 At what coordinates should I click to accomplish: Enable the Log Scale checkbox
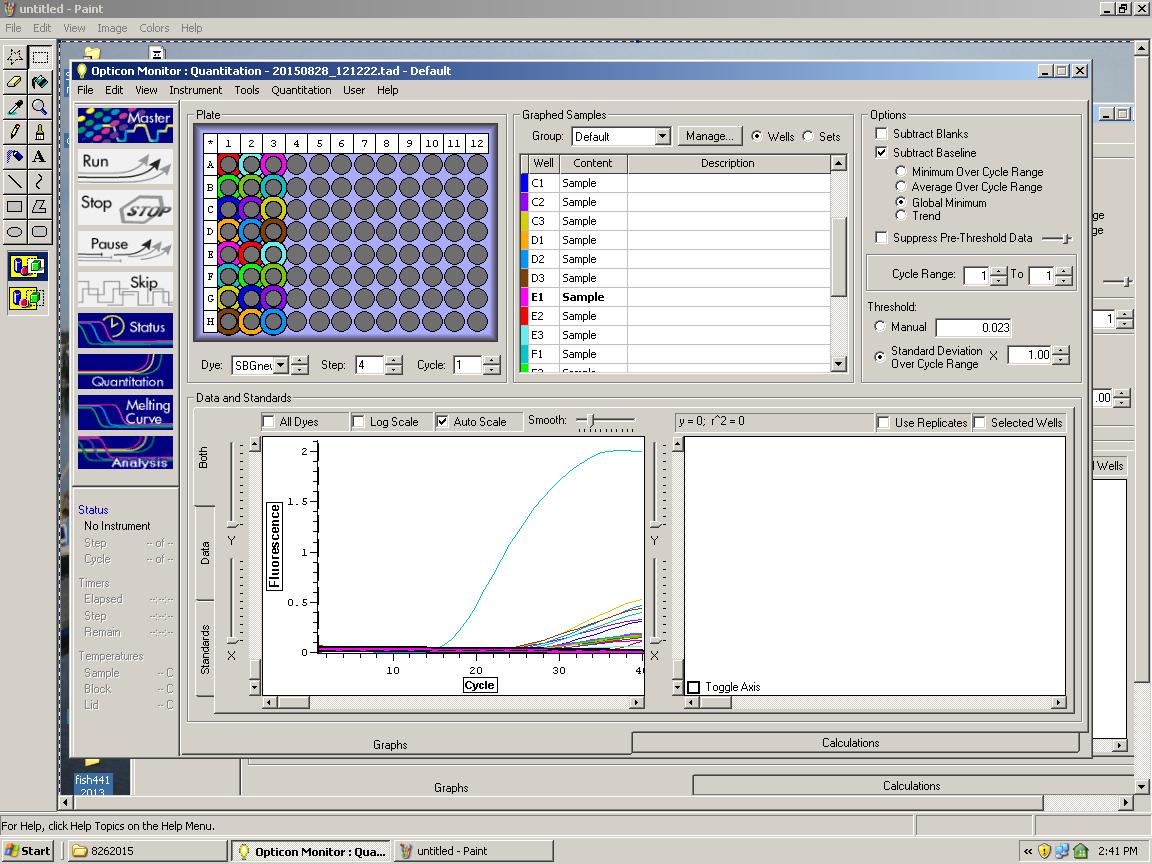[x=358, y=422]
